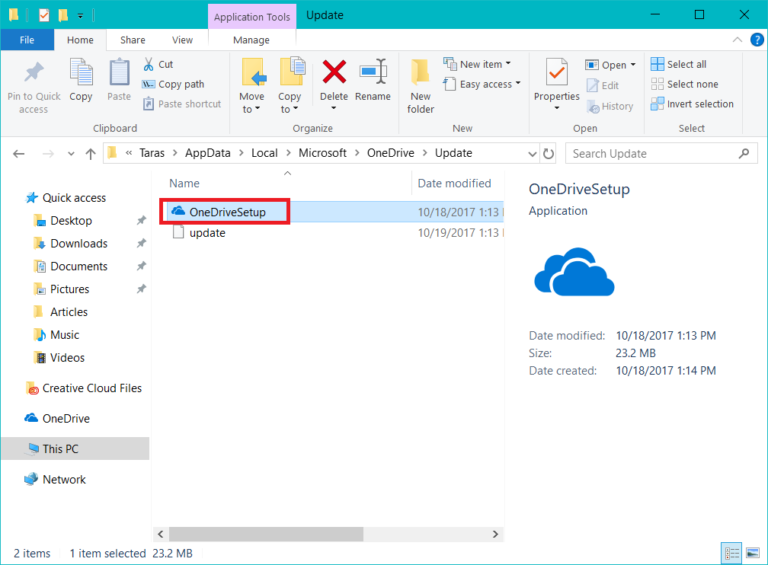Navigate to Microsoft in the breadcrumb
This screenshot has width=768, height=565.
(x=322, y=153)
